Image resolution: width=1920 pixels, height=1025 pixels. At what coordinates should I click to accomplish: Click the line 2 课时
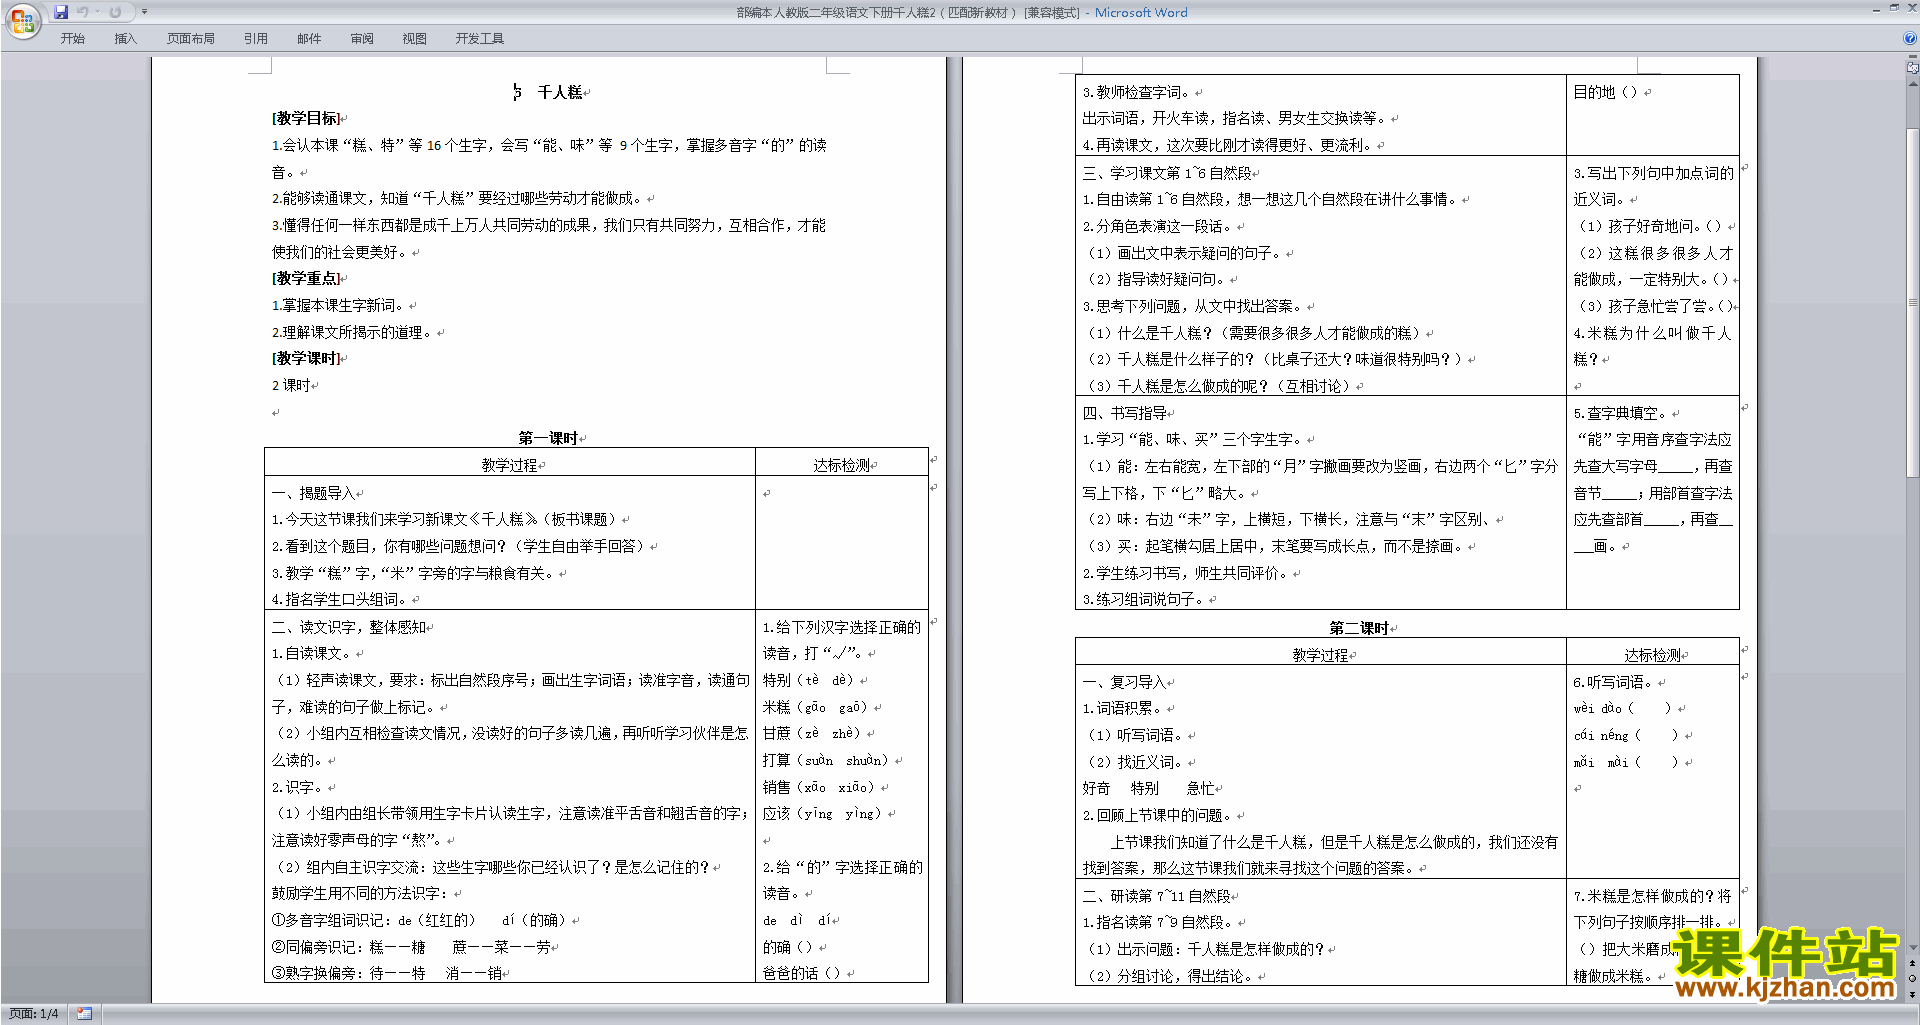pyautogui.click(x=291, y=385)
